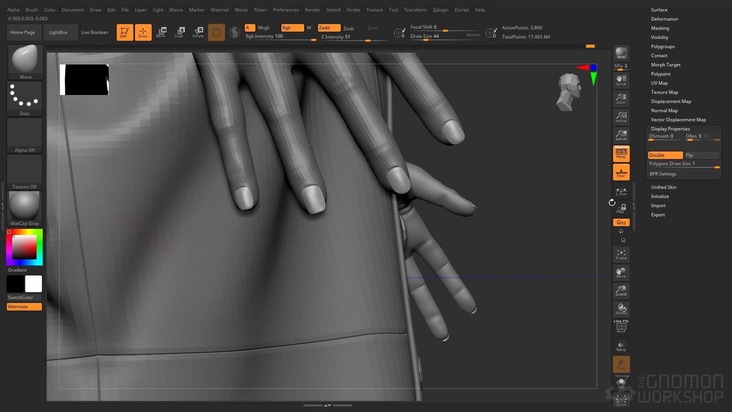Screen dimensions: 732x412
Task: Click the AAHalf icon
Action: [x=621, y=135]
